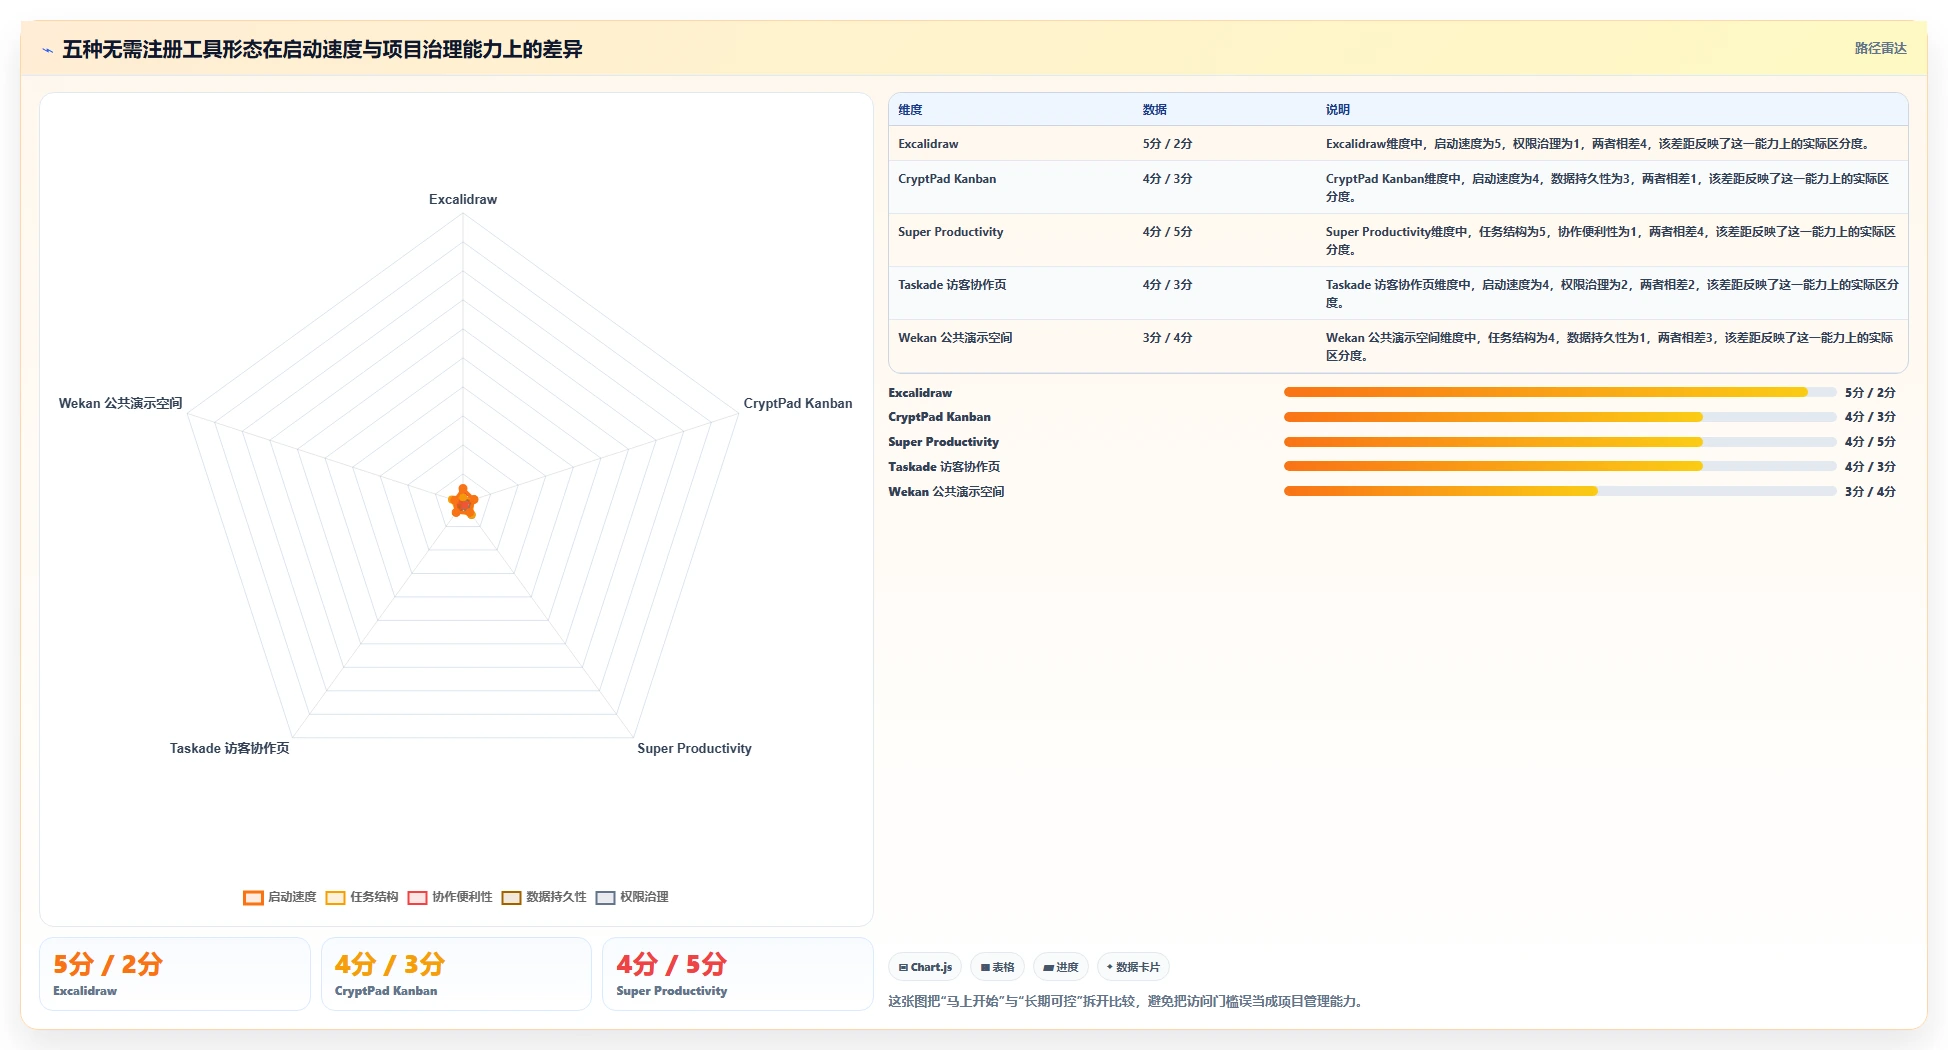Click the CryptPad Kanban table row name

947,179
